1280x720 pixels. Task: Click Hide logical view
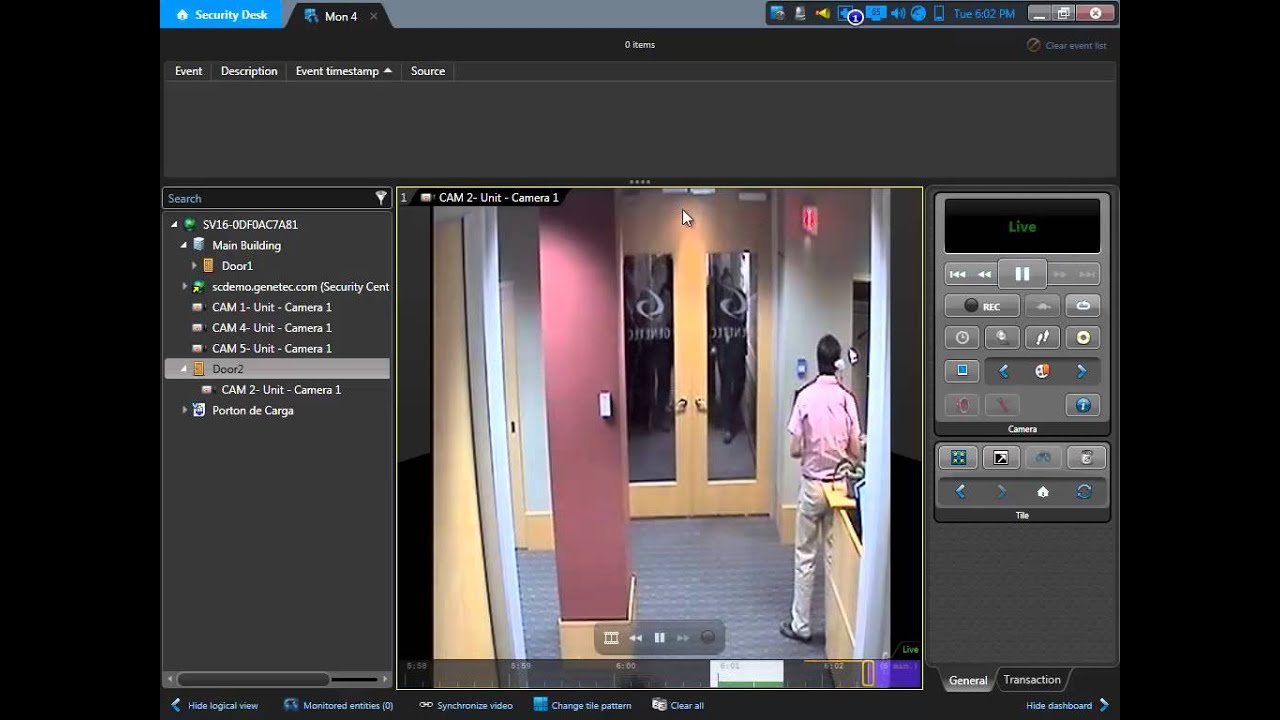[x=213, y=705]
